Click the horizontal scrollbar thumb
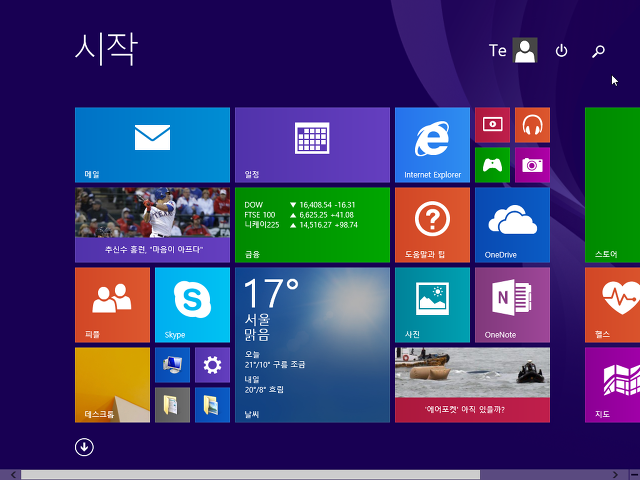 point(250,474)
